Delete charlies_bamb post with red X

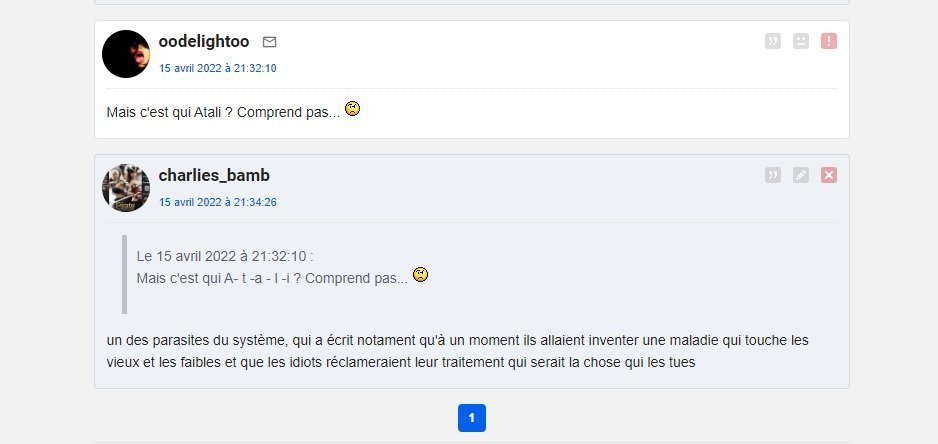tap(829, 175)
